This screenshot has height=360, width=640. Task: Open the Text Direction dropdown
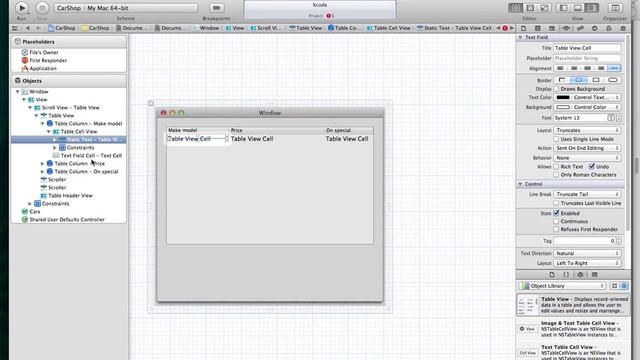587,253
